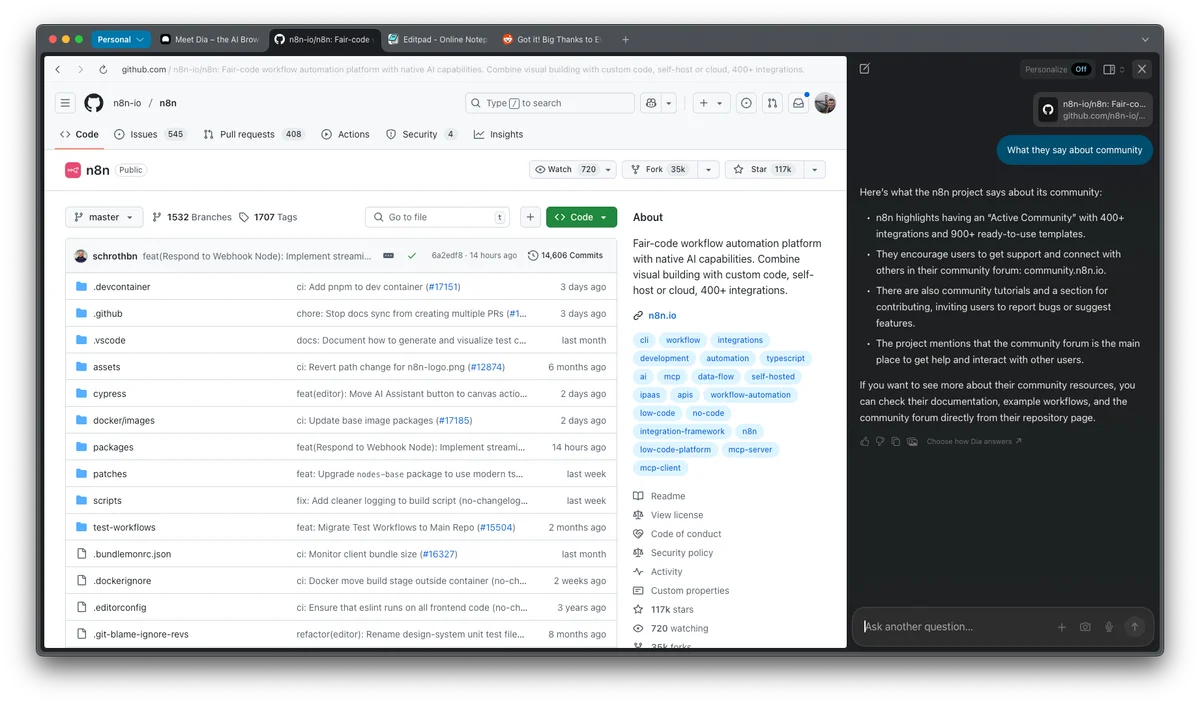This screenshot has width=1200, height=704.
Task: Expand the Star lists dropdown arrow
Action: (815, 170)
